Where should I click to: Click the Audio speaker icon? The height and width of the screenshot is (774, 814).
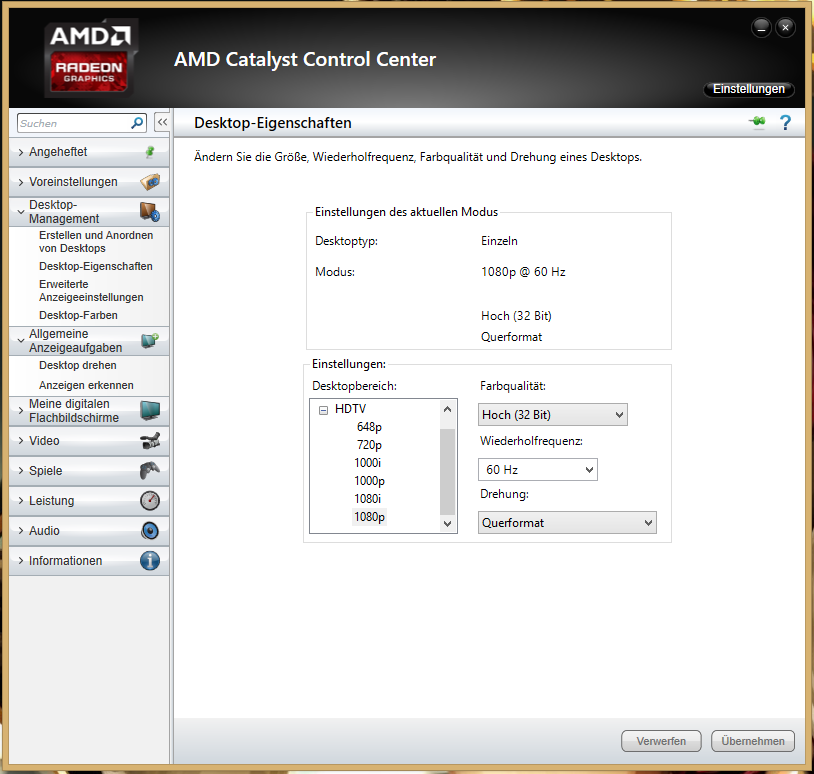coord(150,531)
